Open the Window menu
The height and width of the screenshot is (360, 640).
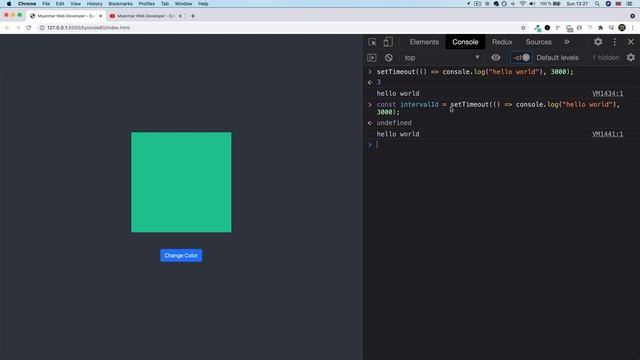(x=183, y=4)
